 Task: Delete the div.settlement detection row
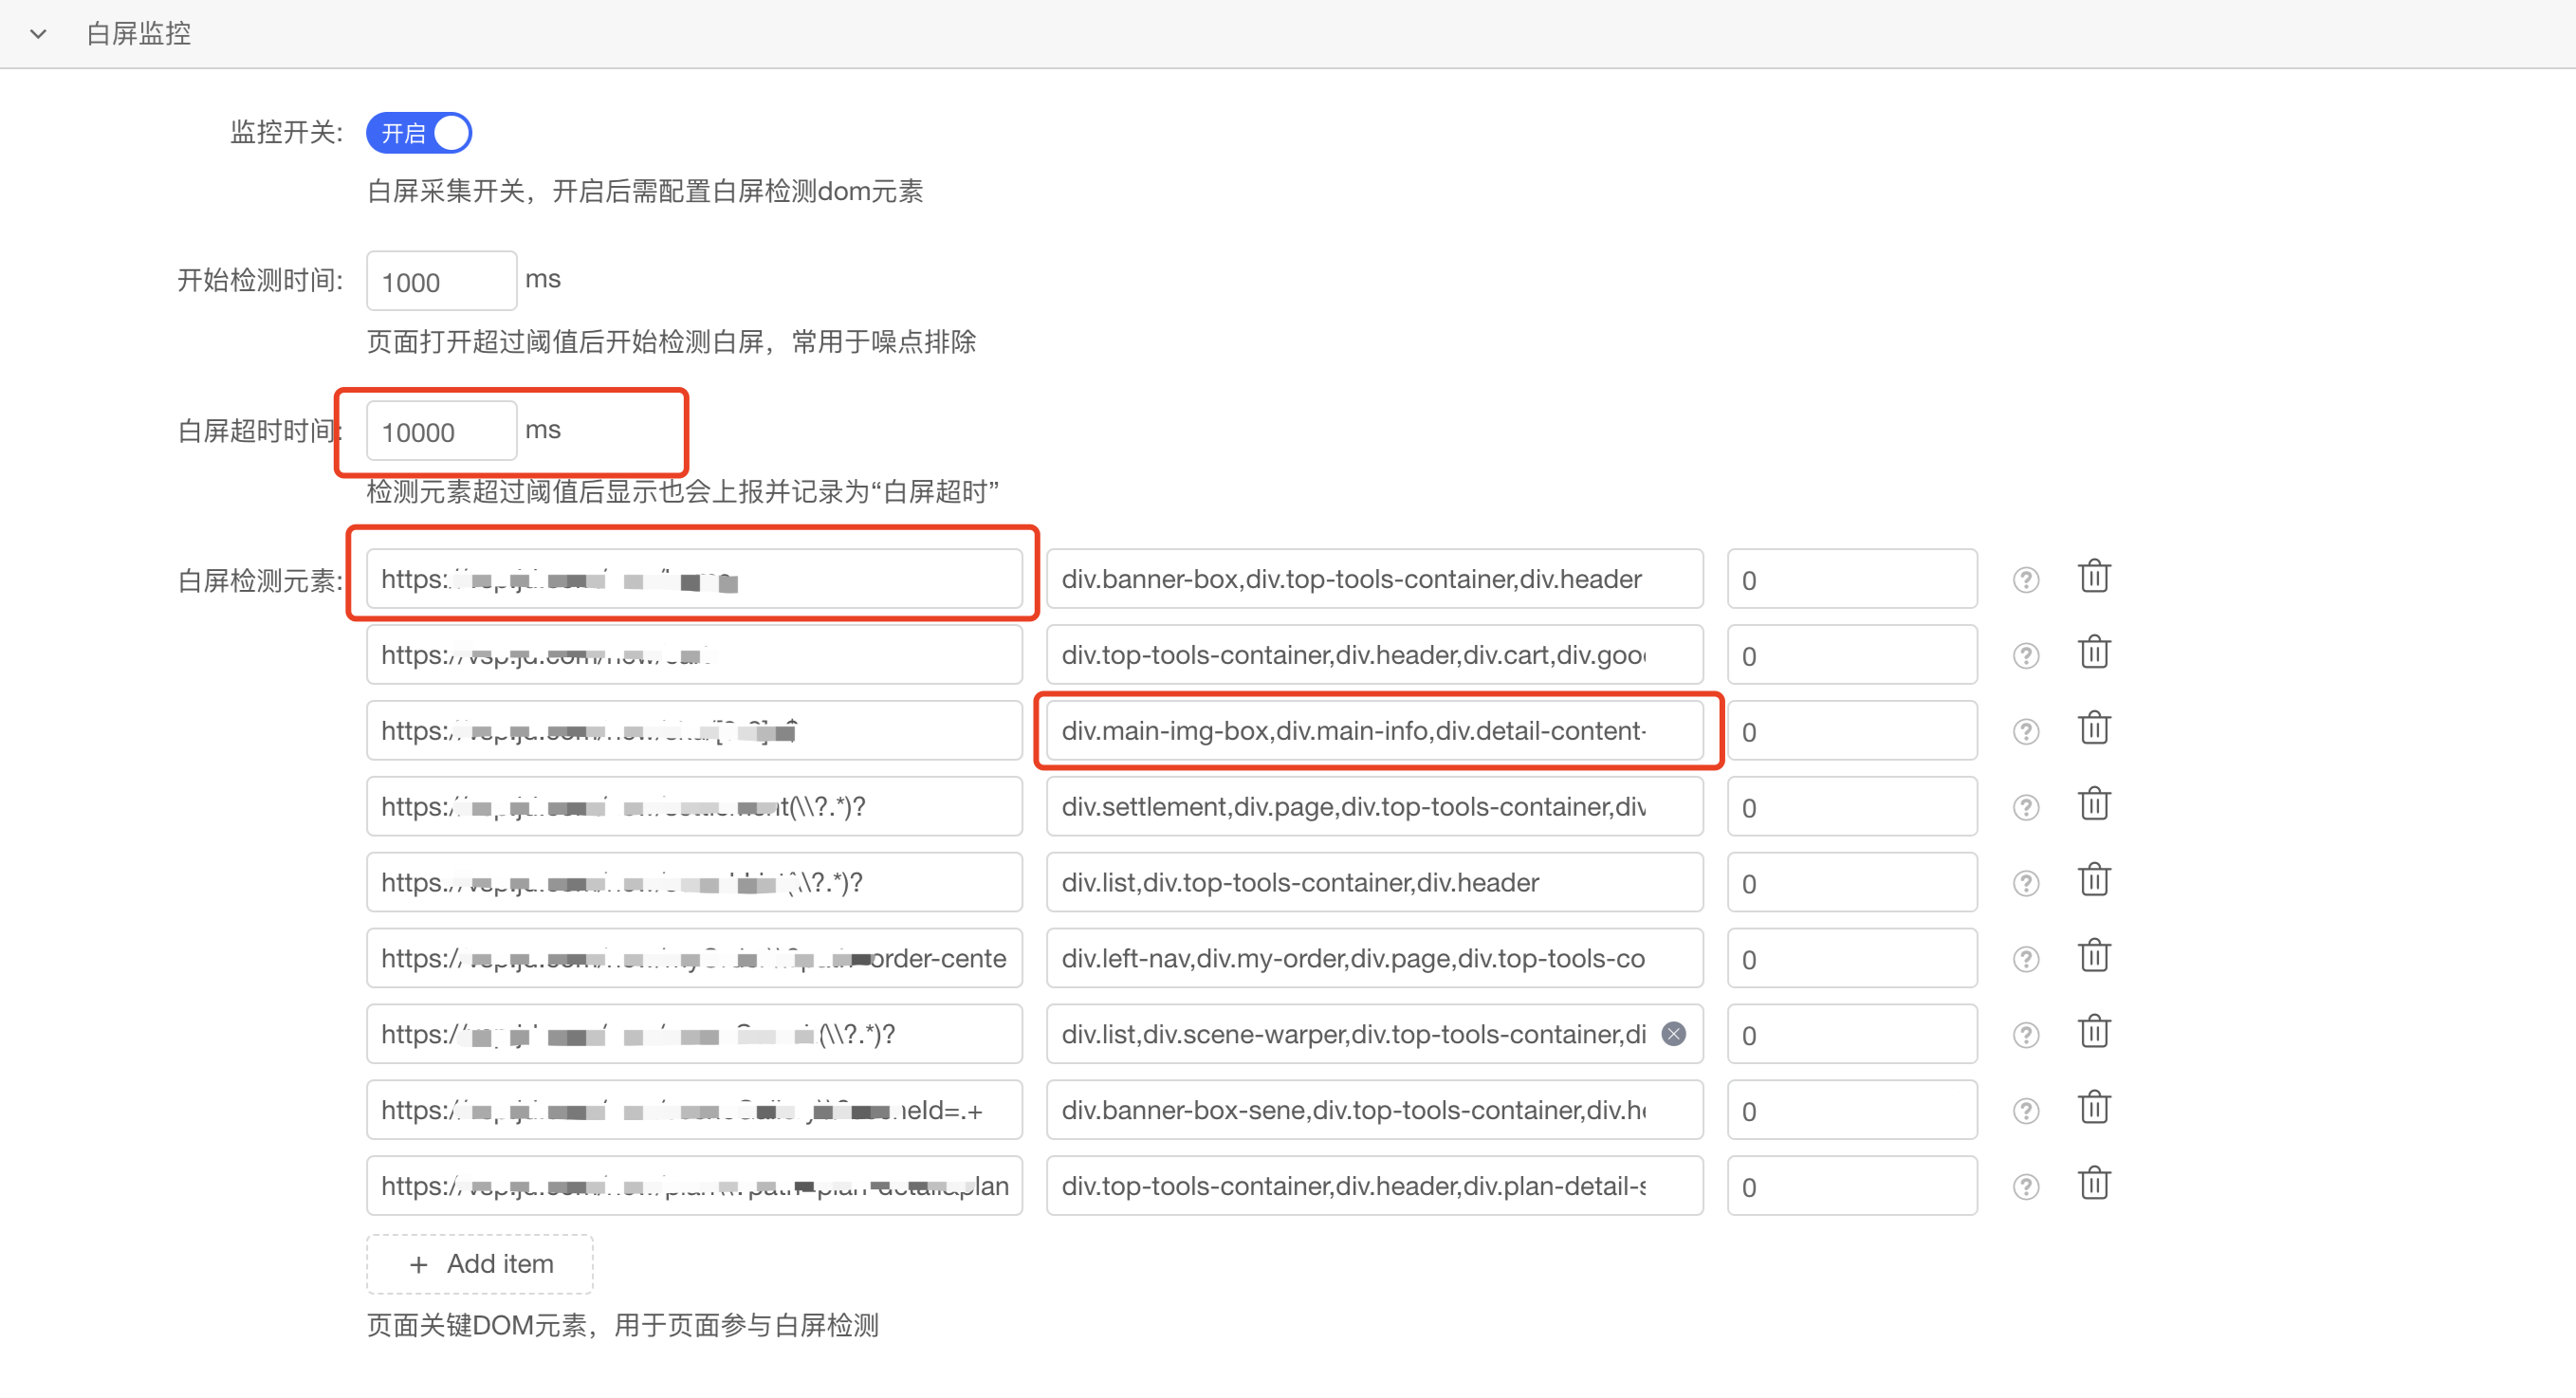tap(2093, 806)
